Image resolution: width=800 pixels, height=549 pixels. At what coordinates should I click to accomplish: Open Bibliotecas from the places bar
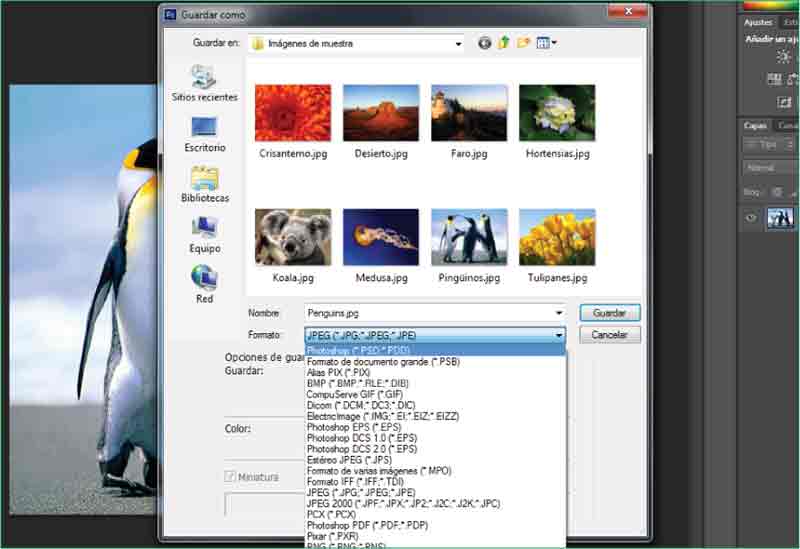(x=204, y=184)
